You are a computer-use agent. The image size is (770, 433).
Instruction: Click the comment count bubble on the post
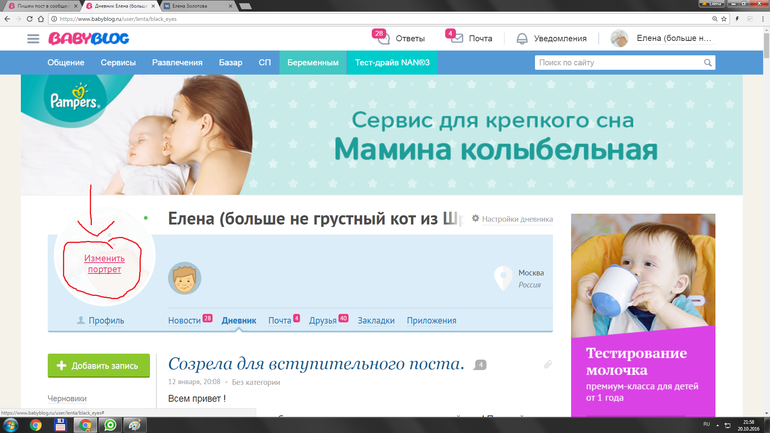tap(480, 364)
